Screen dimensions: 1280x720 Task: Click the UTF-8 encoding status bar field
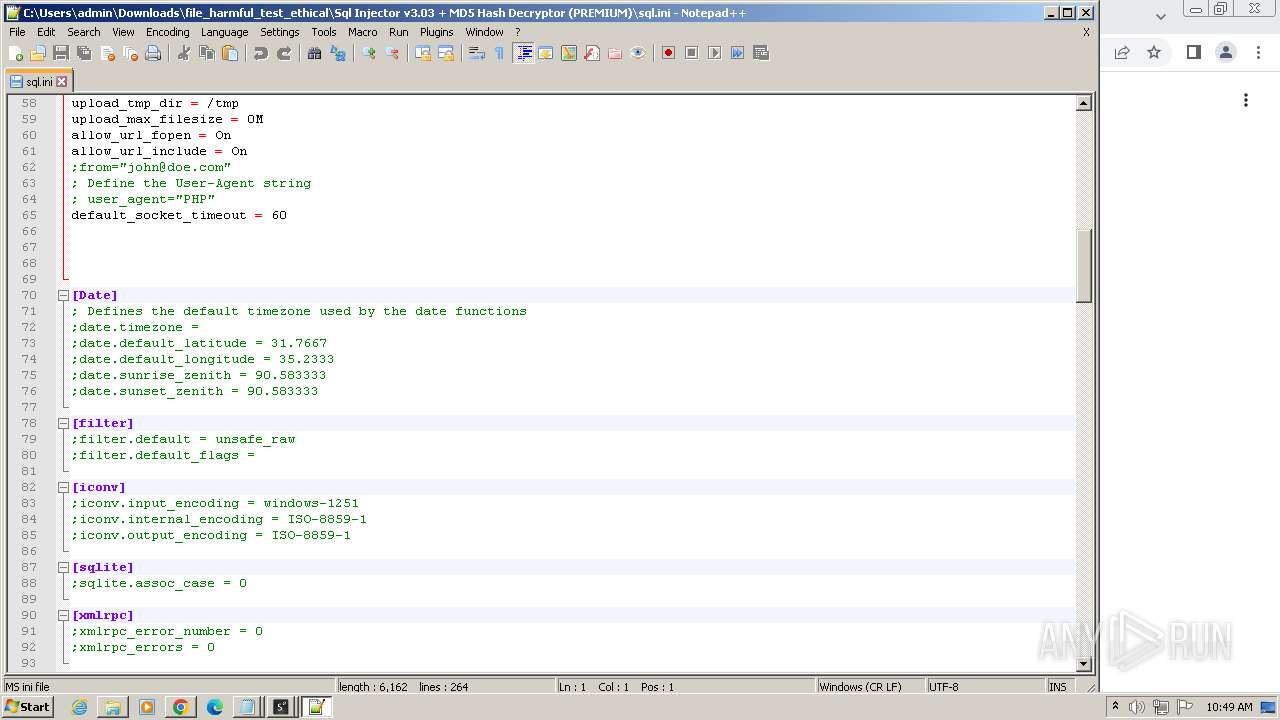(x=984, y=687)
